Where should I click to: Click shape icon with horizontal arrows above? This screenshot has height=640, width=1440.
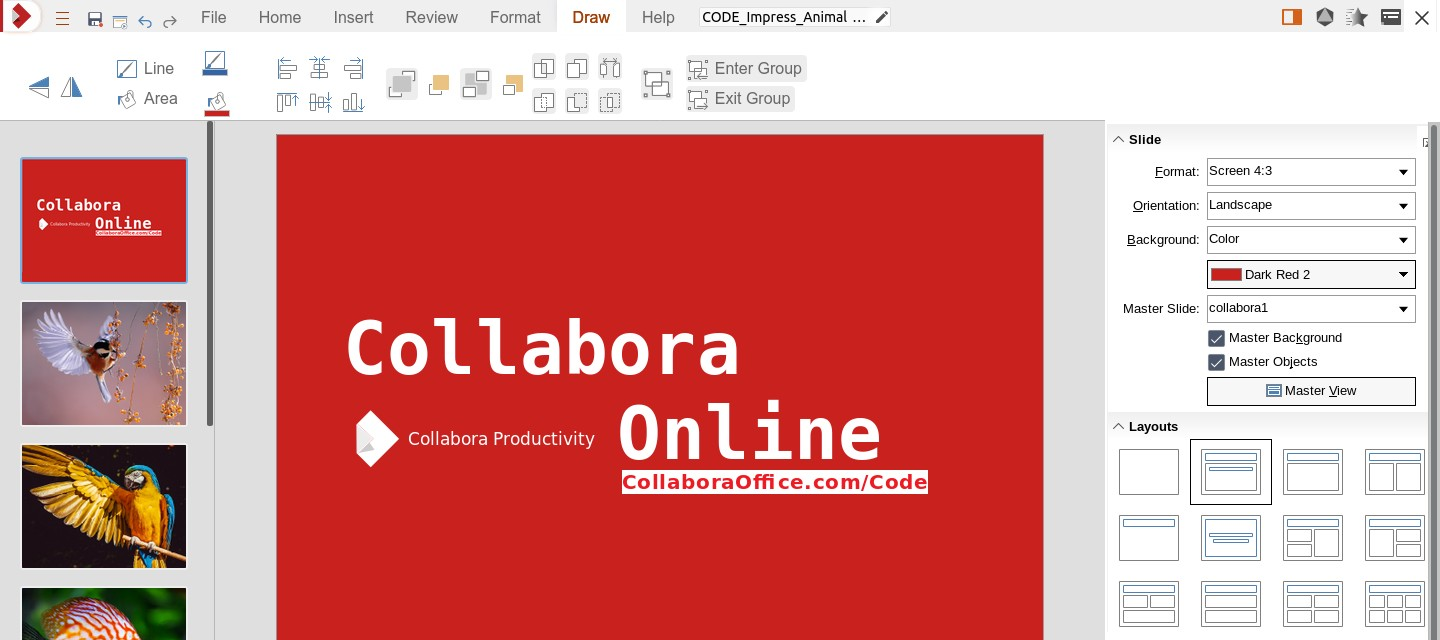(610, 68)
